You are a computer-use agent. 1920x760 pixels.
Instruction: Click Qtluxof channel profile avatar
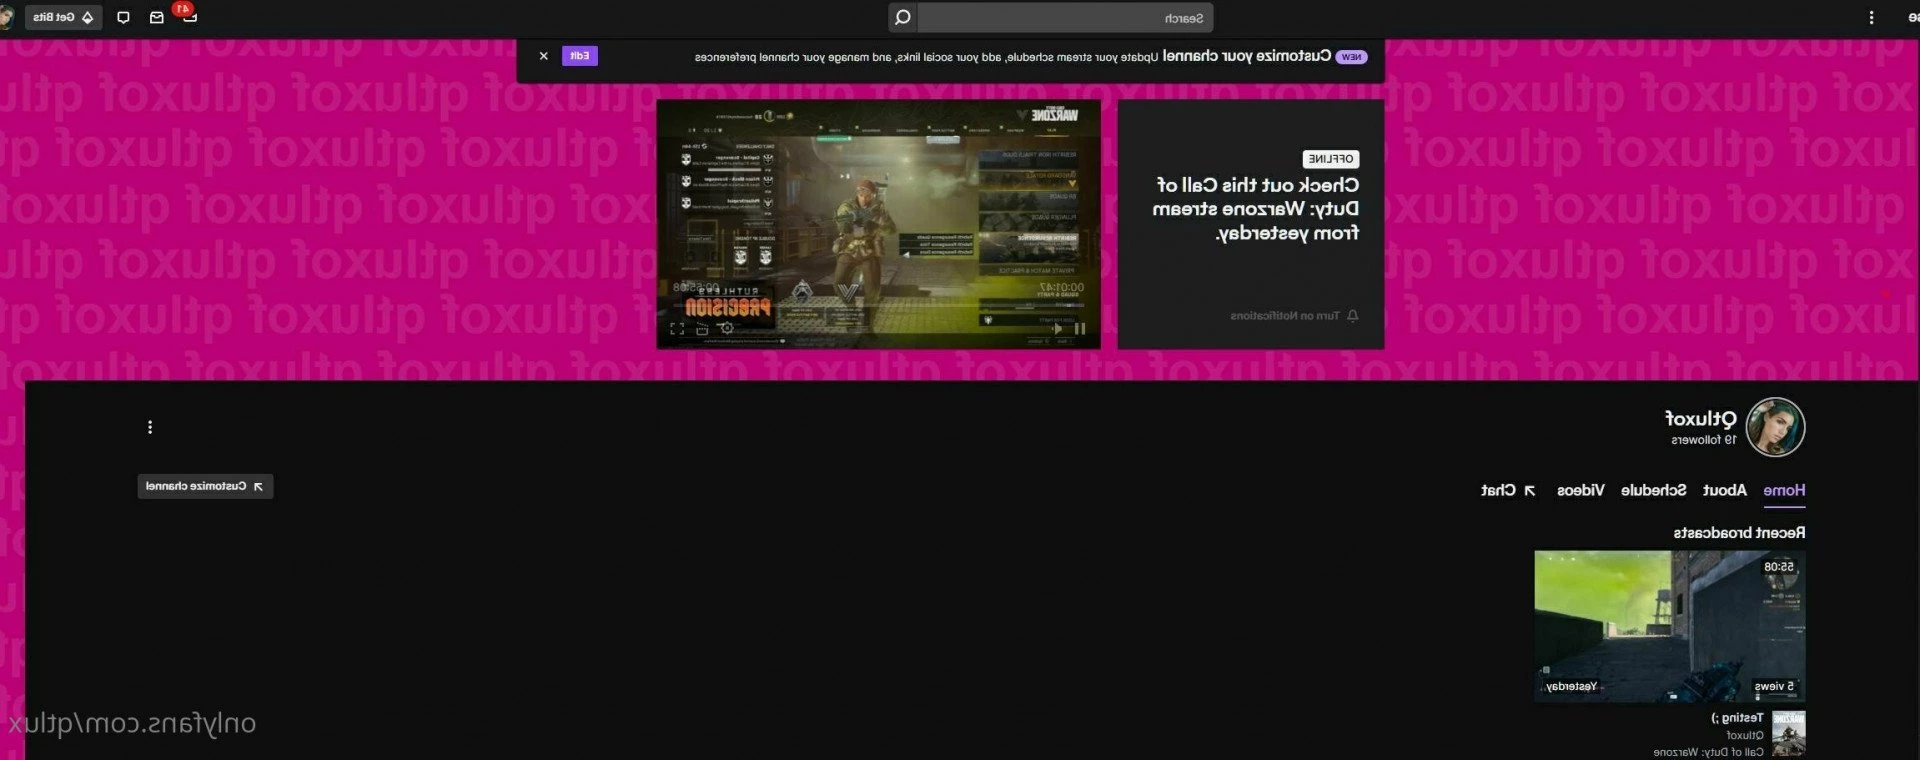coord(1775,427)
